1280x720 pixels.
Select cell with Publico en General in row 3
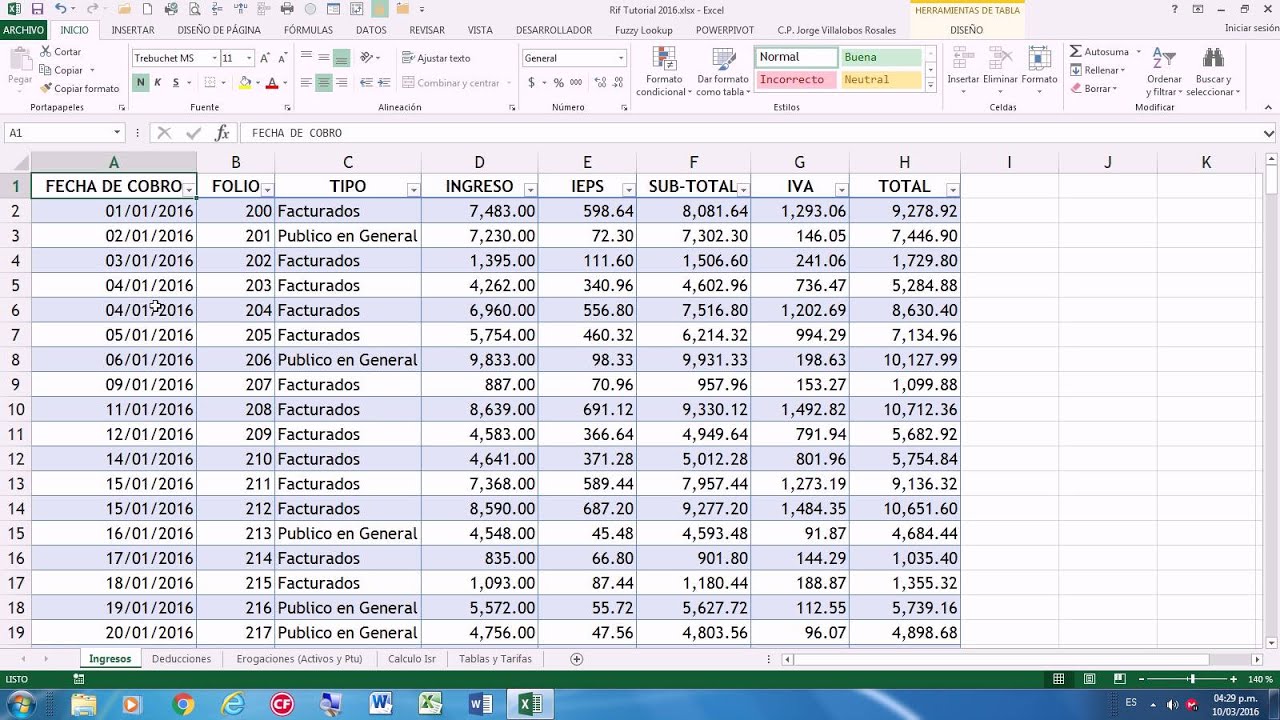(347, 236)
